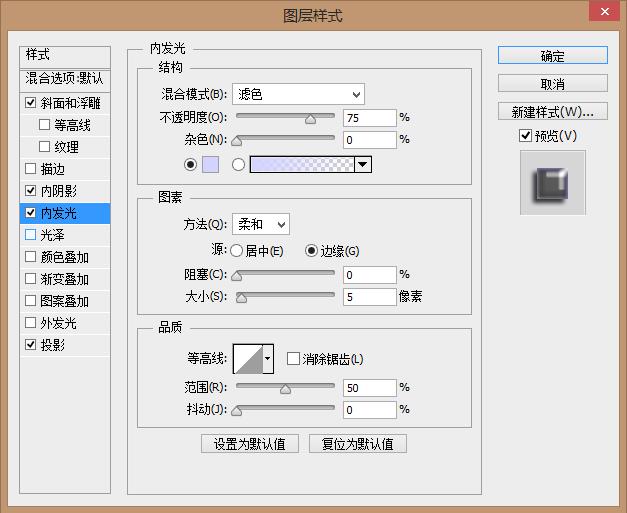Open the 样式 list header item
The image size is (627, 513).
tap(65, 56)
